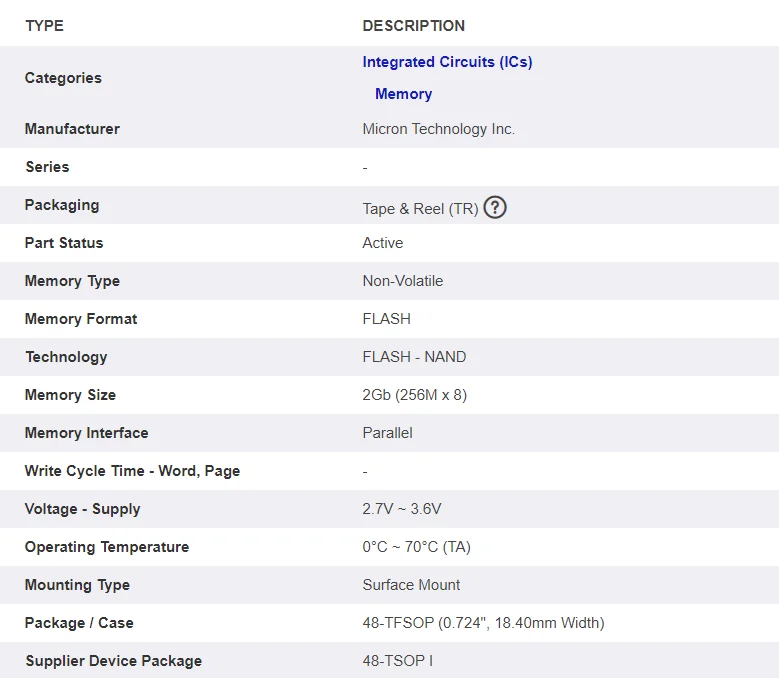Select the Surface Mount mounting type value
Image resolution: width=779 pixels, height=678 pixels.
(x=411, y=585)
